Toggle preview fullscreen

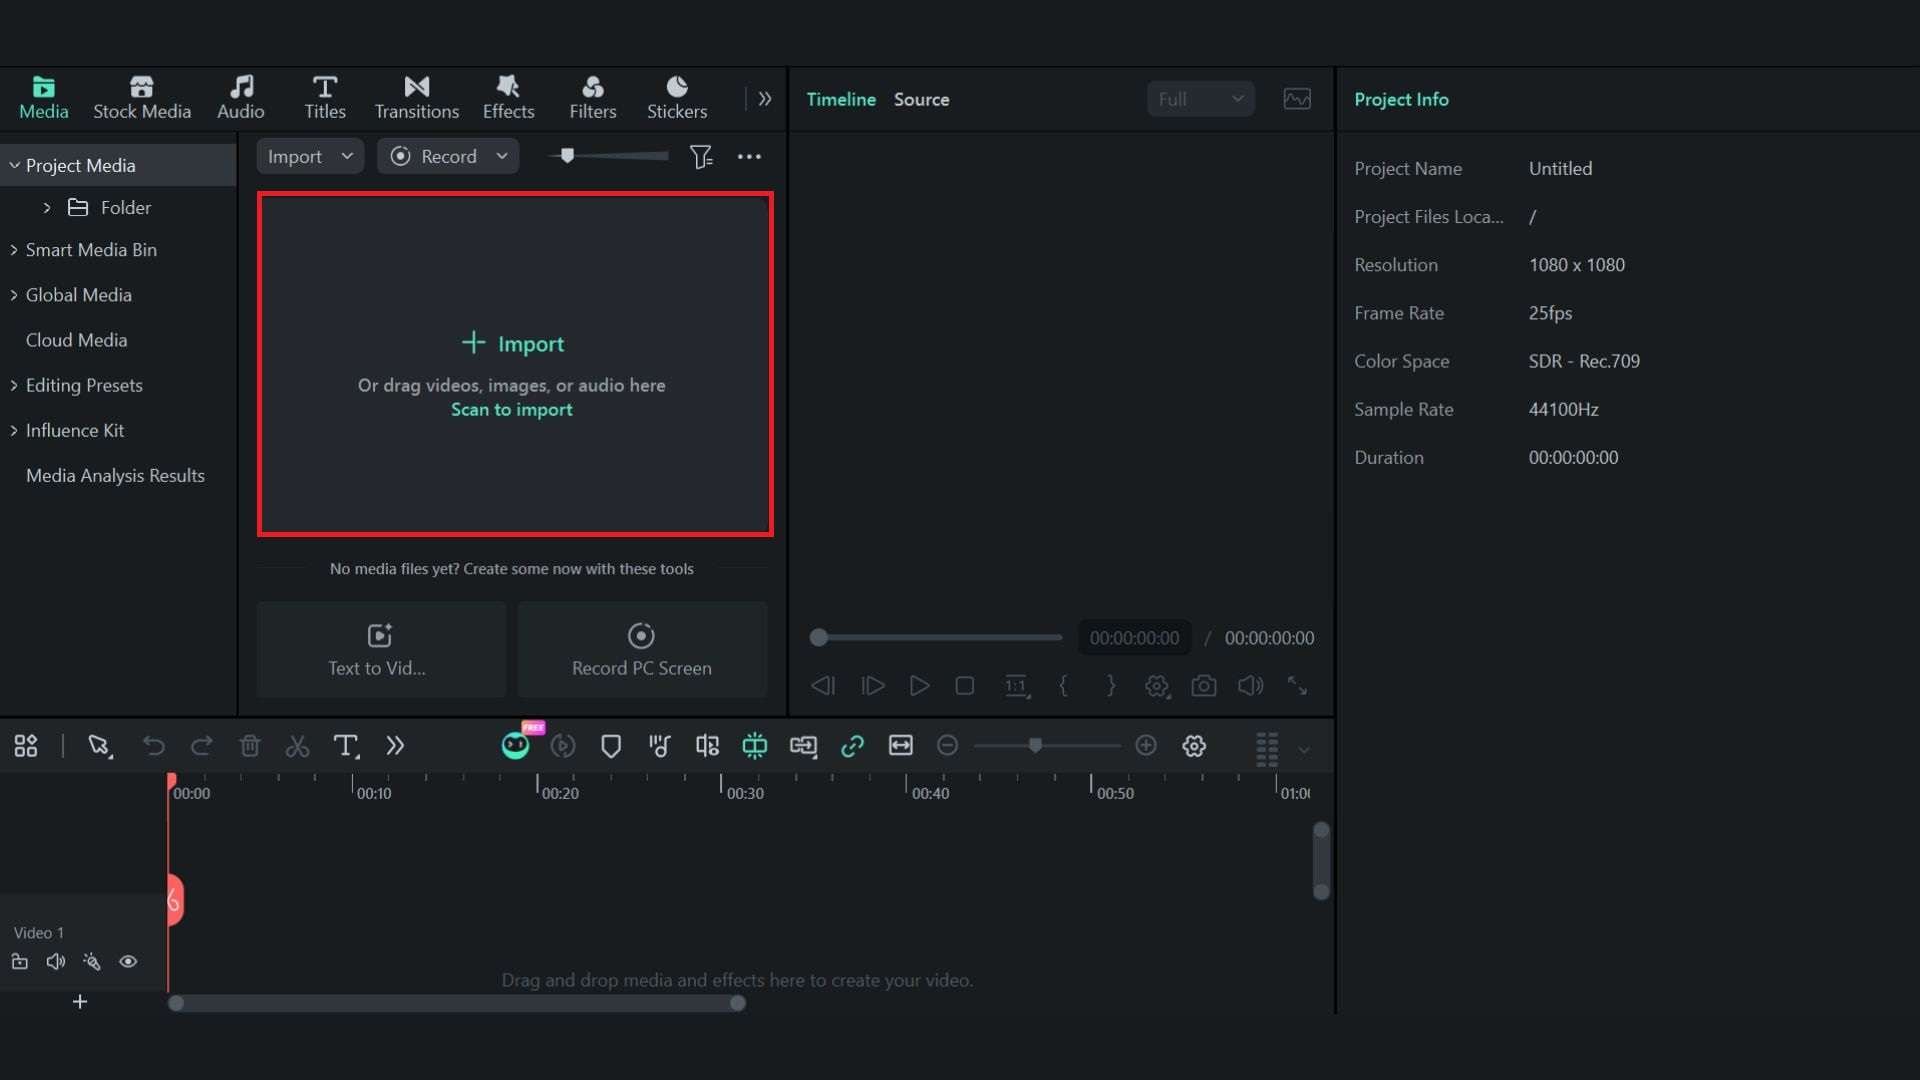1297,686
